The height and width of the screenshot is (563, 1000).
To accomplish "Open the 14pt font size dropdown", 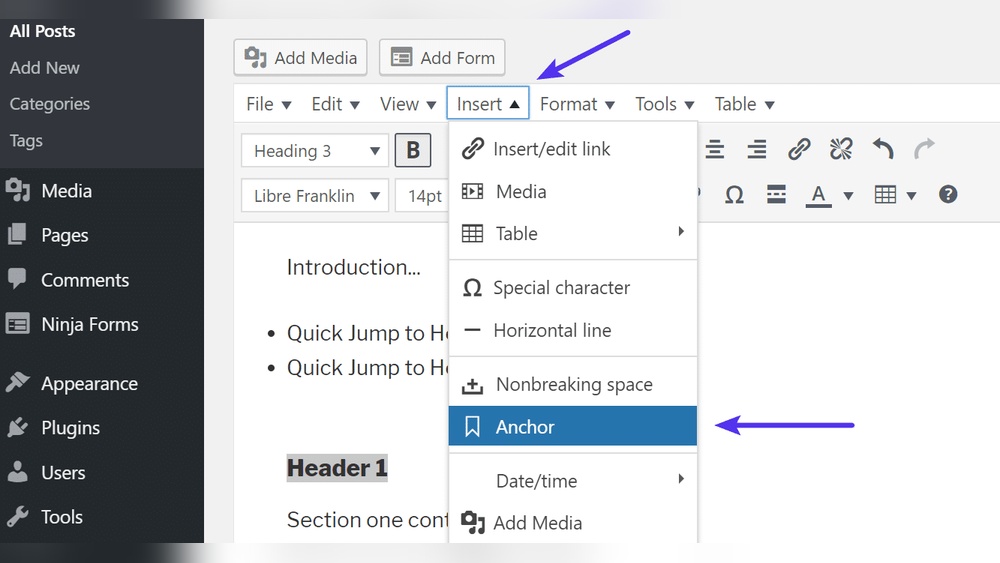I will point(422,196).
